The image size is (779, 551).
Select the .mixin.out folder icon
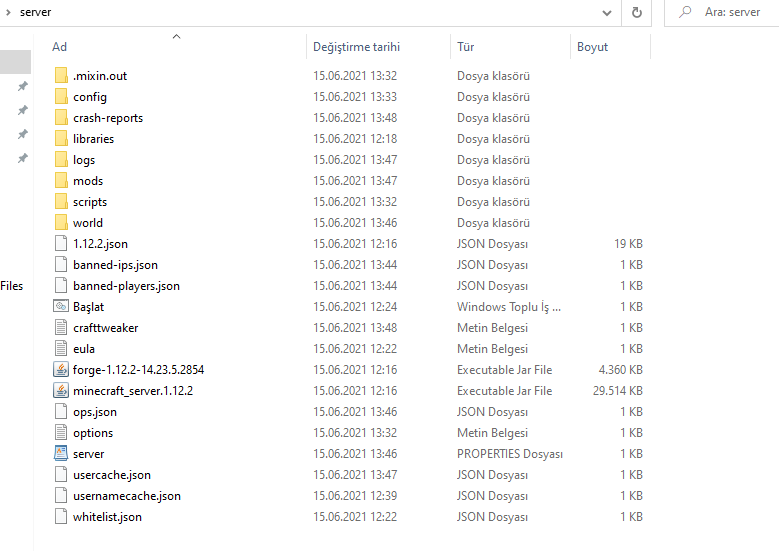point(61,76)
